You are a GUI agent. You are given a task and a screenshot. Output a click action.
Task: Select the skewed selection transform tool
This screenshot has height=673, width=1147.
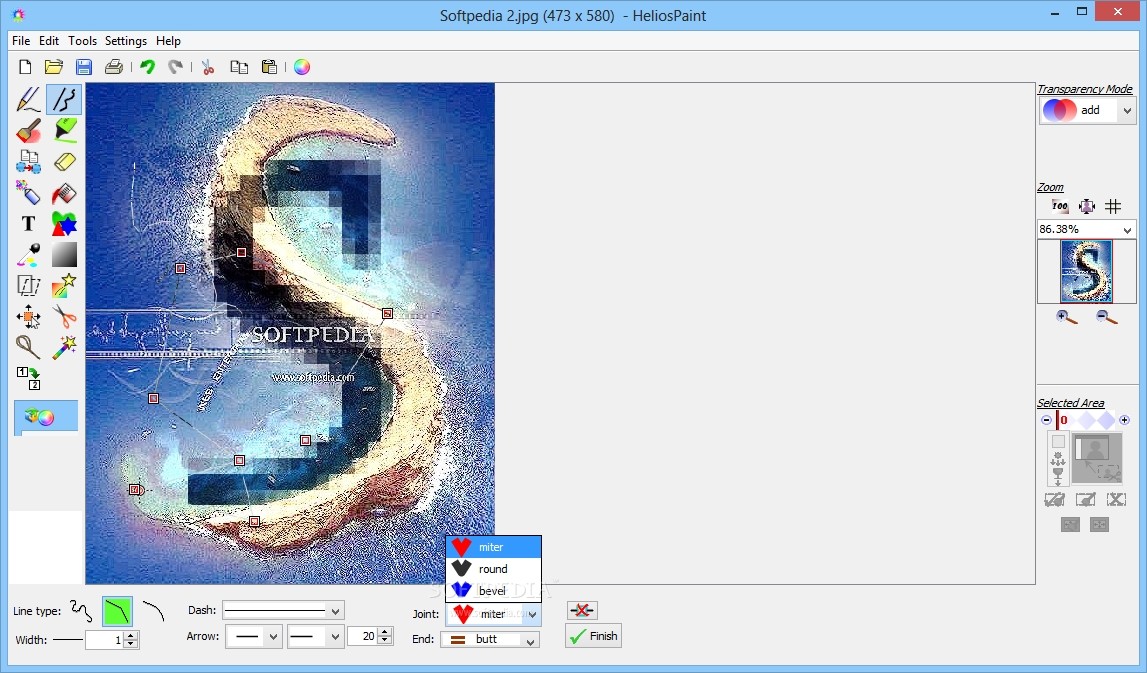(28, 286)
